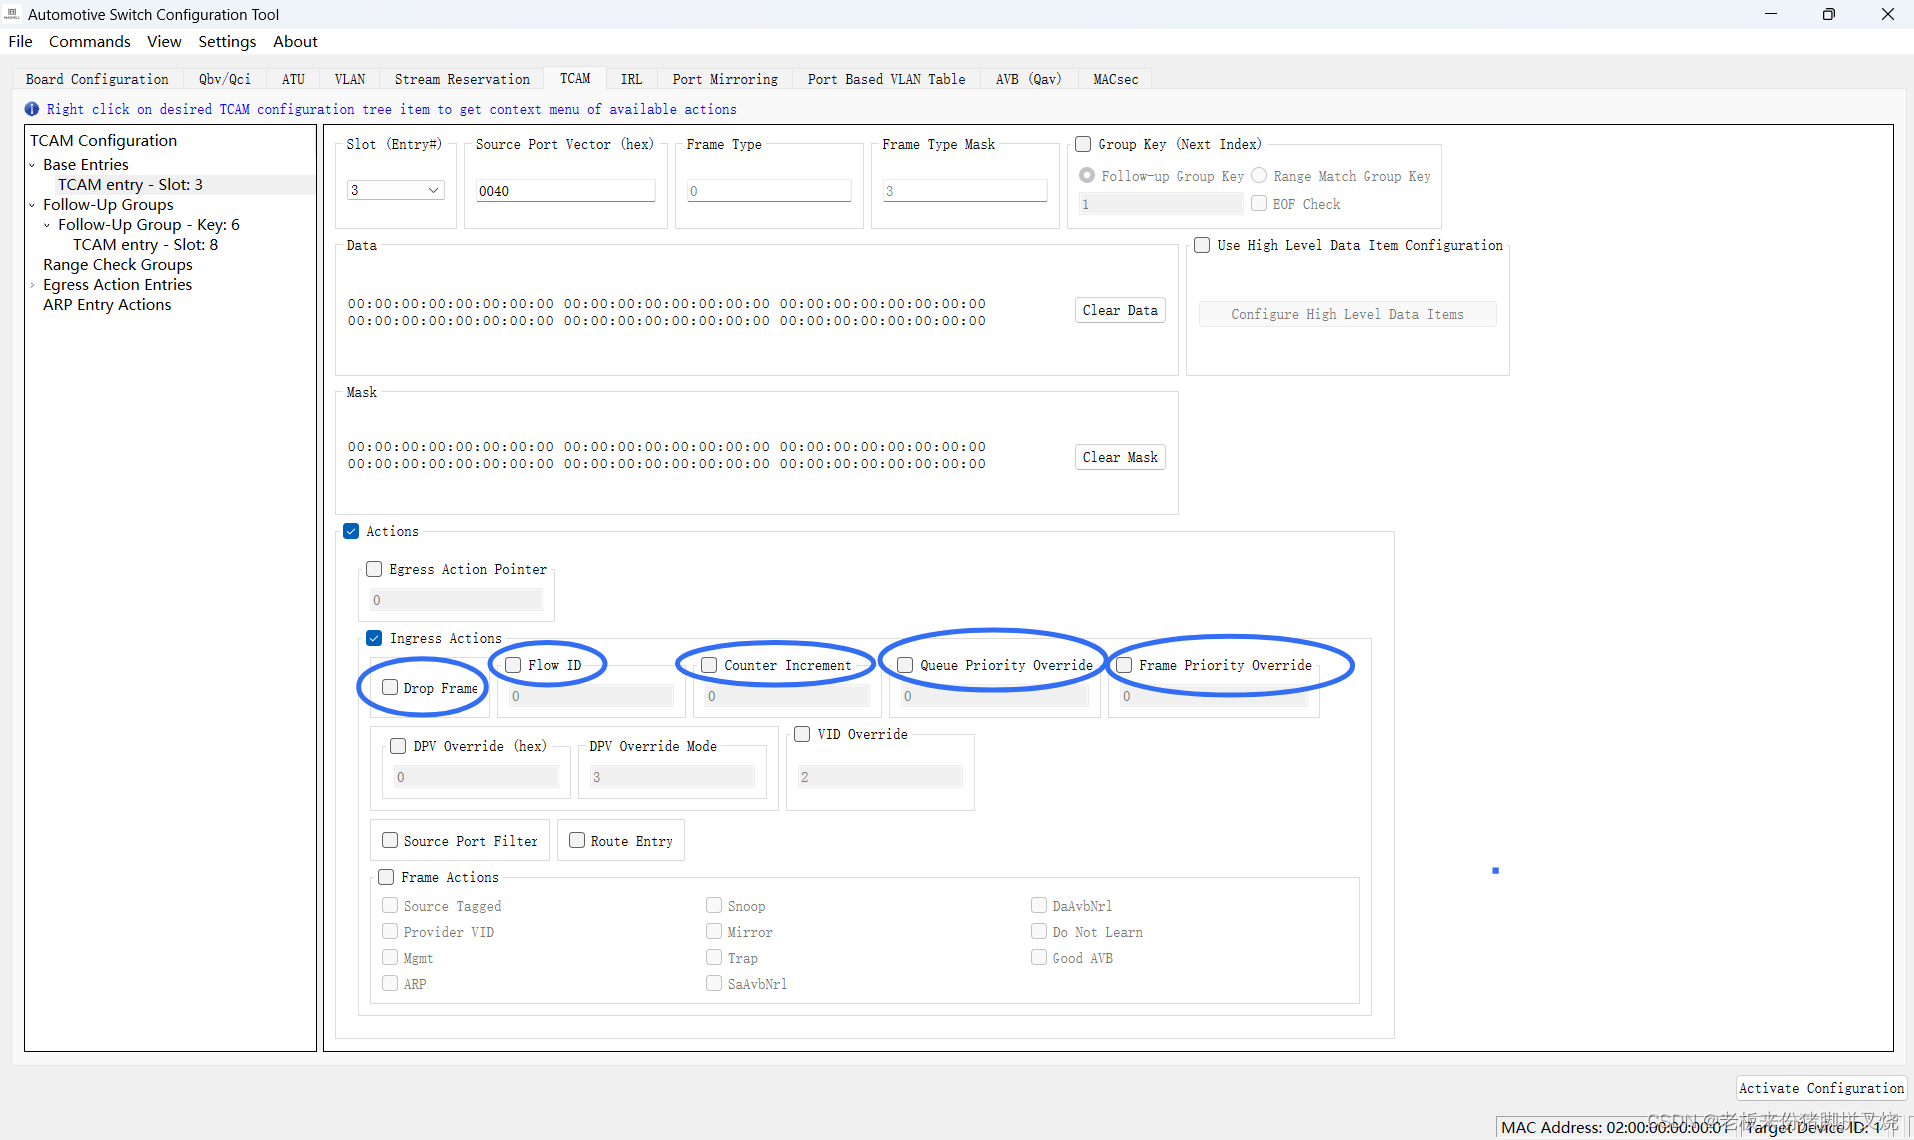The height and width of the screenshot is (1140, 1914).
Task: Click the application icon in the title bar
Action: (12, 14)
